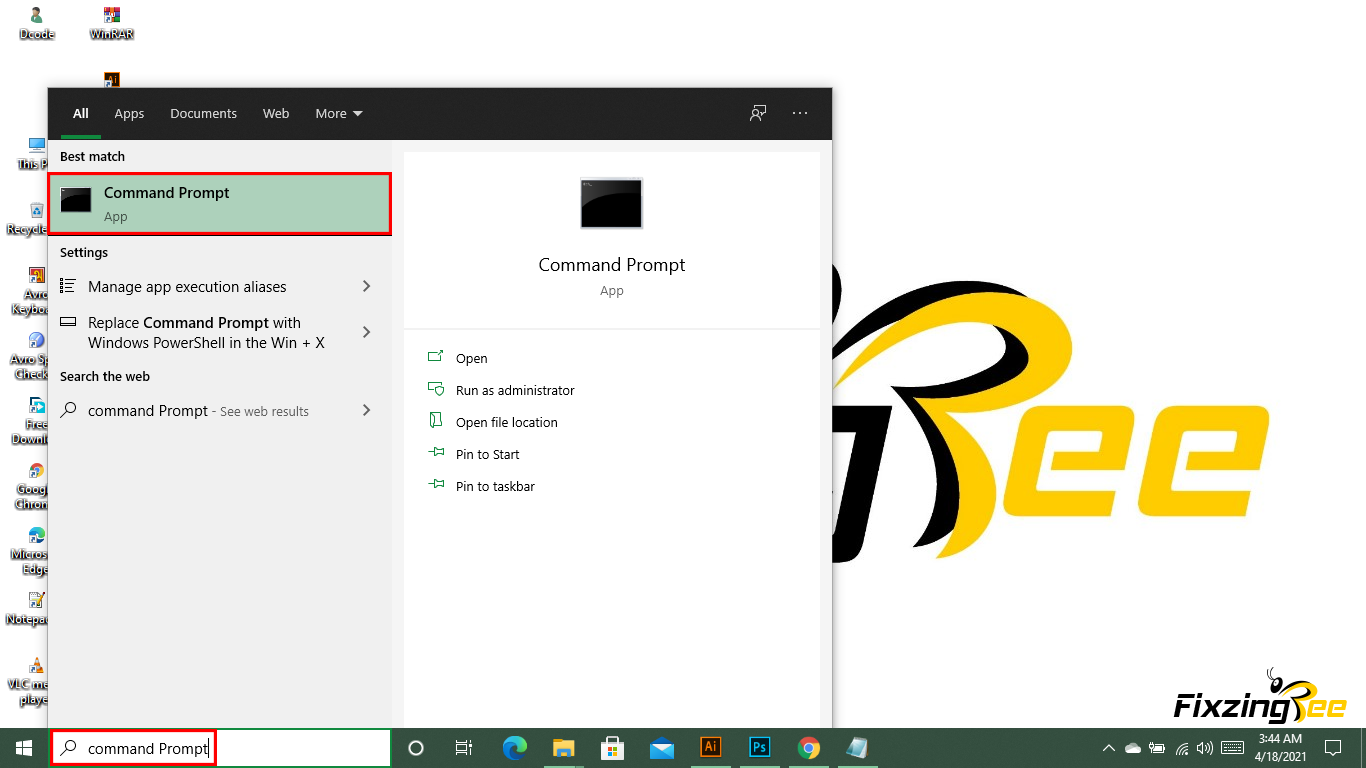Click the Windows Start button
Image resolution: width=1366 pixels, height=768 pixels.
[x=23, y=748]
